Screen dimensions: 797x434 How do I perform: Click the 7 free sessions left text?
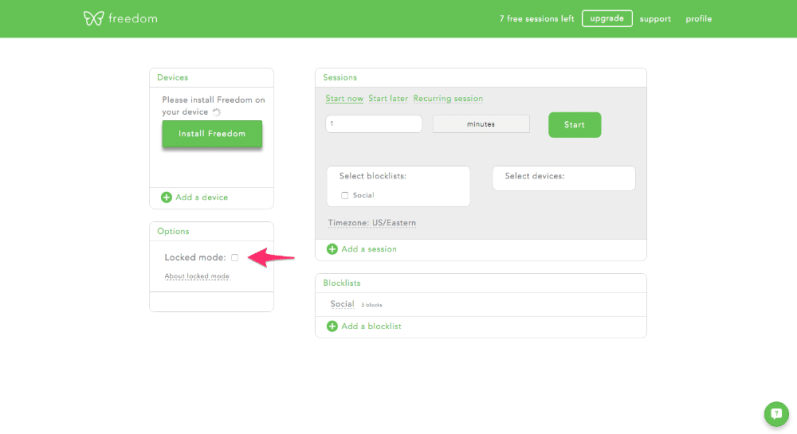coord(536,19)
